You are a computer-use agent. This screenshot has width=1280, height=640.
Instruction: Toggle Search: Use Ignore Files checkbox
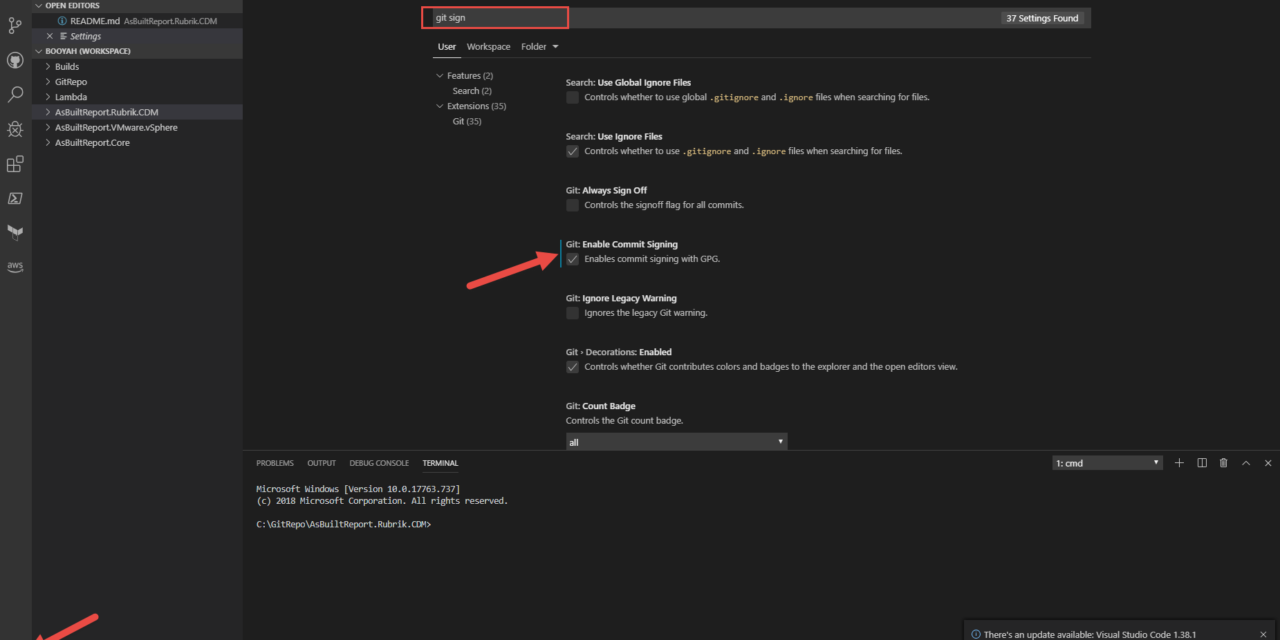tap(572, 151)
